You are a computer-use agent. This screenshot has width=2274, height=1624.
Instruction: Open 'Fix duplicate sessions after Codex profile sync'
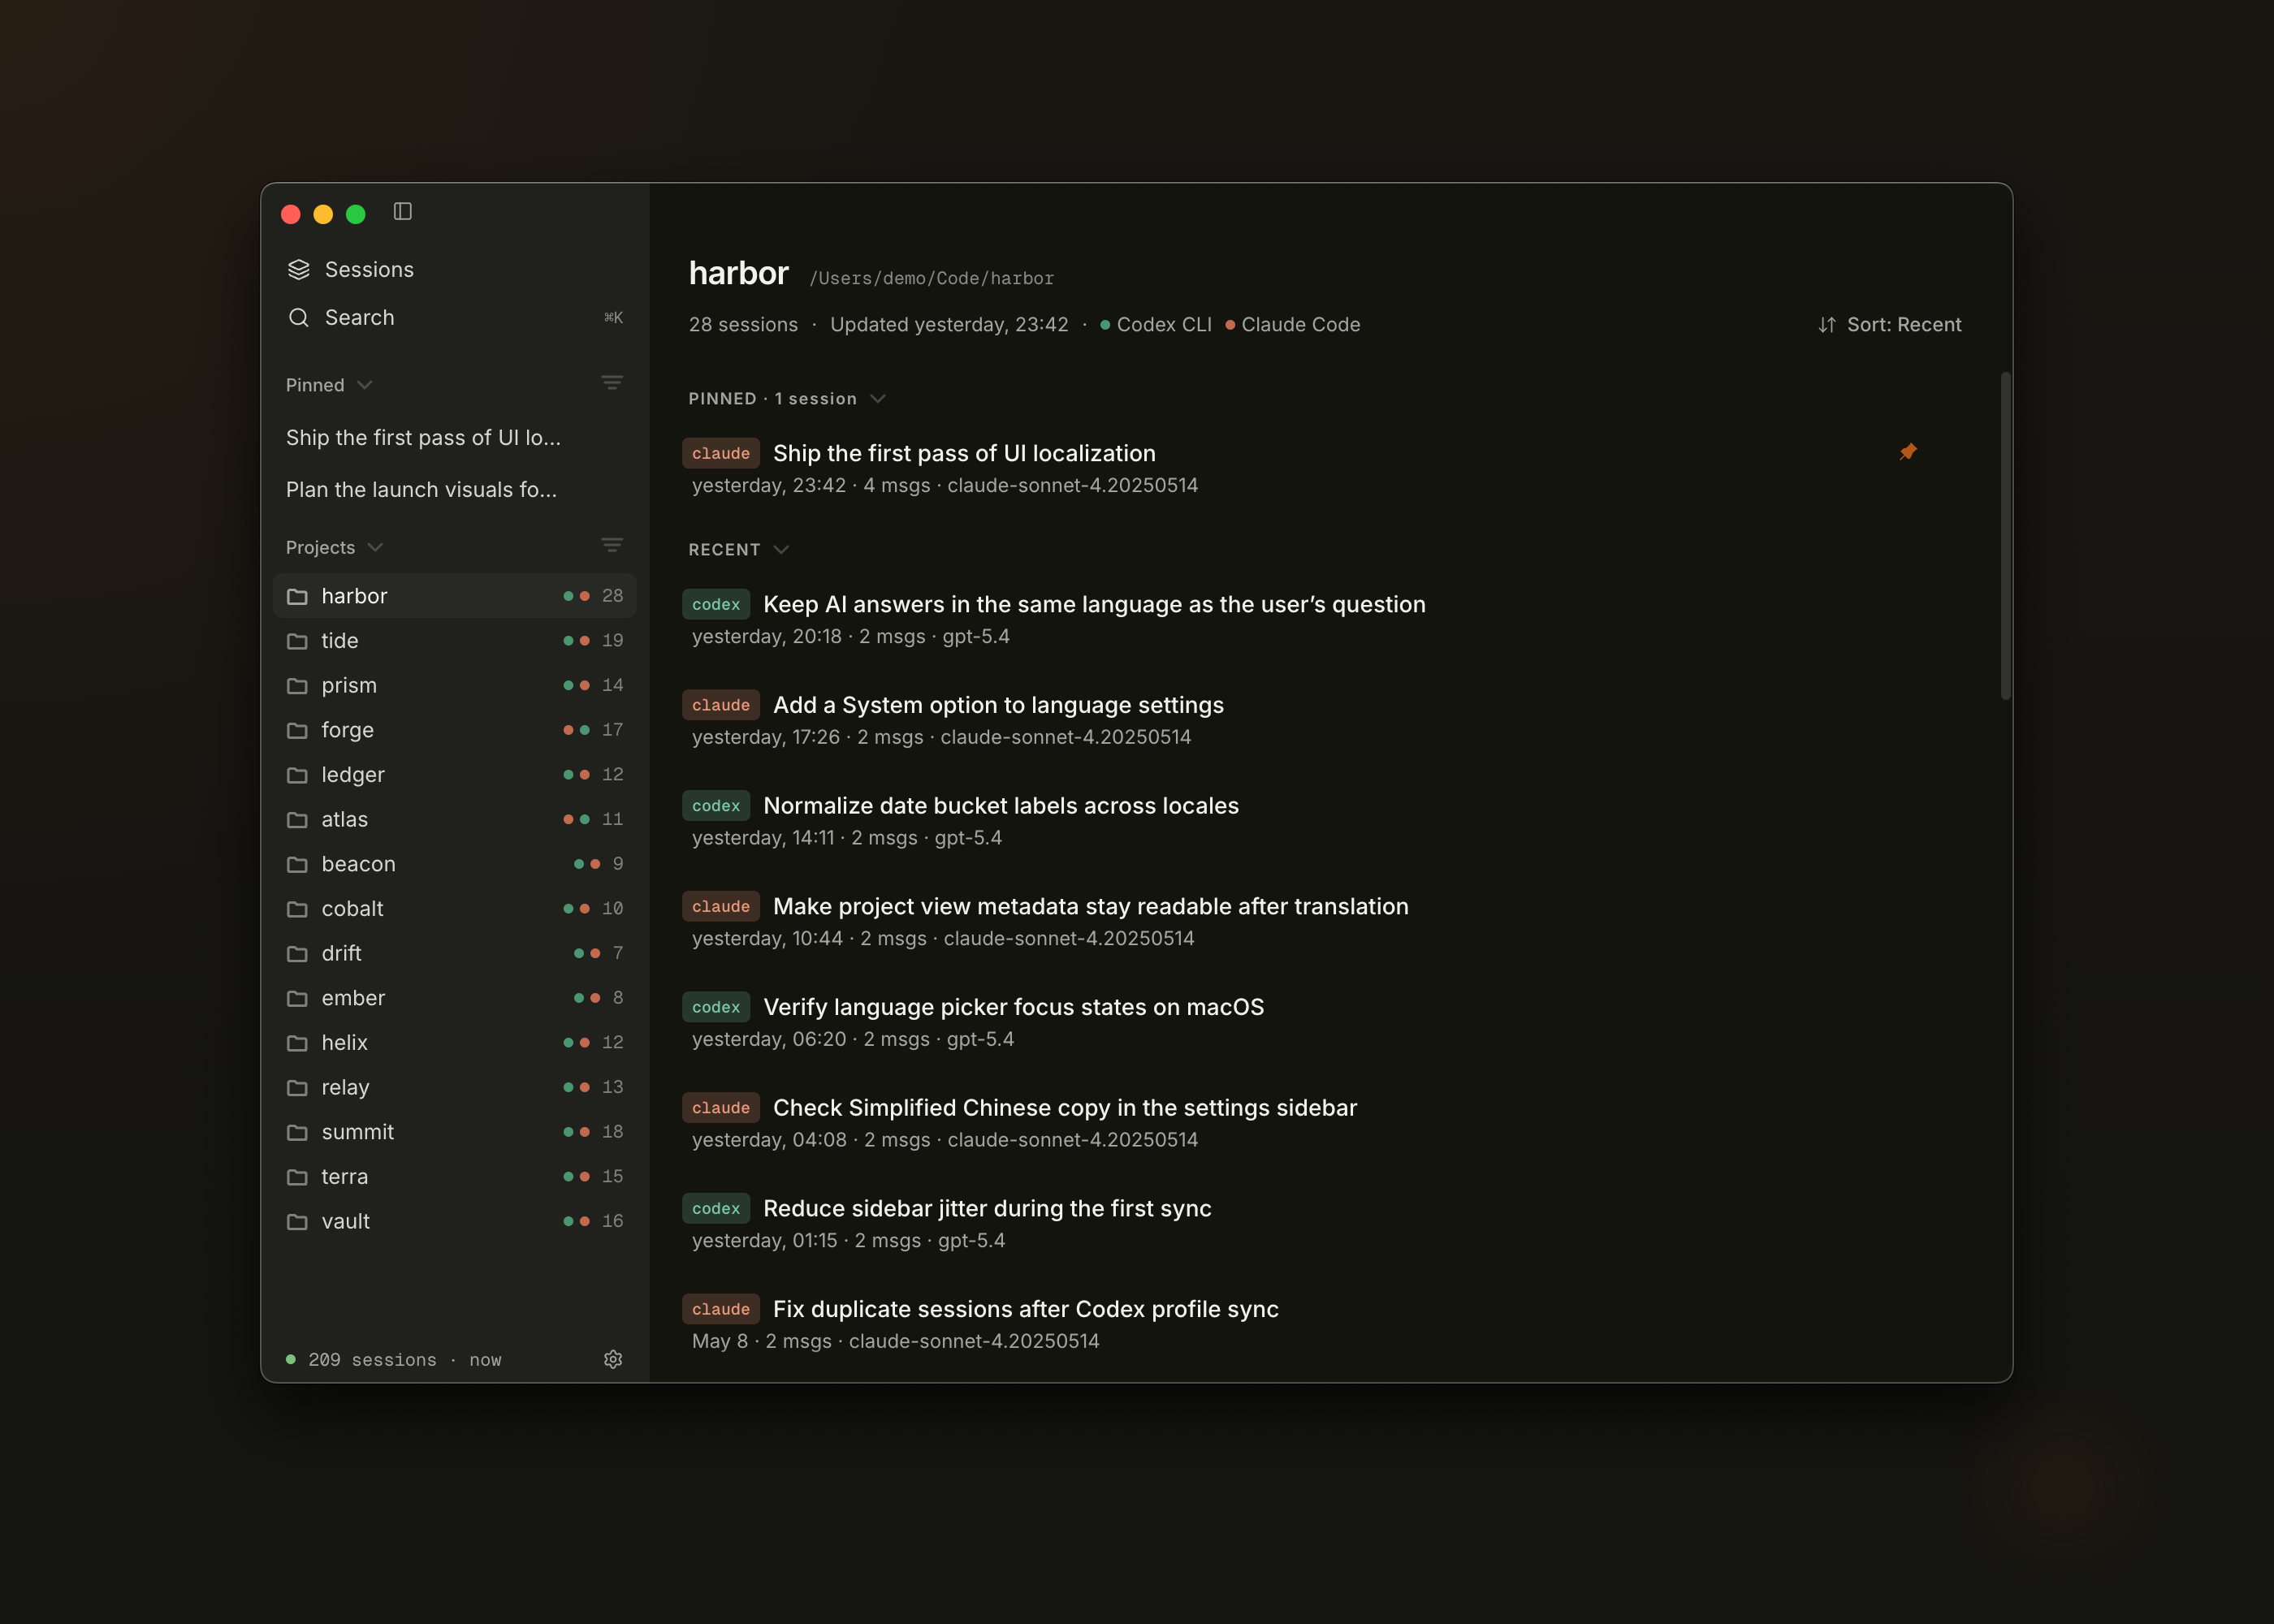[x=1026, y=1309]
